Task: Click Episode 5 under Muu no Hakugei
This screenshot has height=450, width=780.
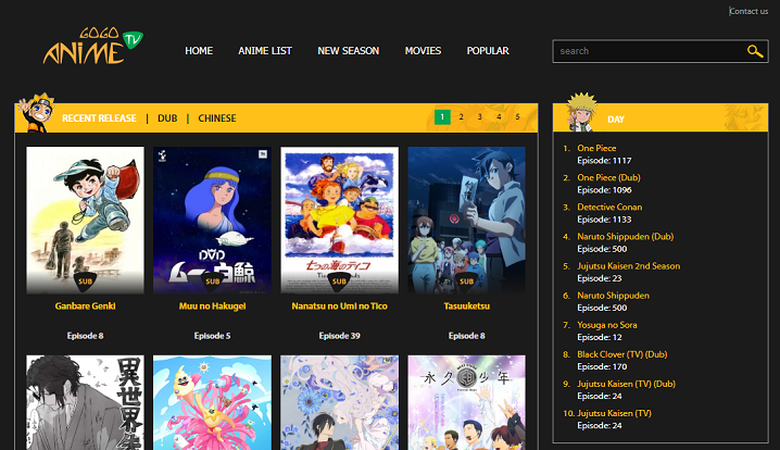Action: [212, 336]
